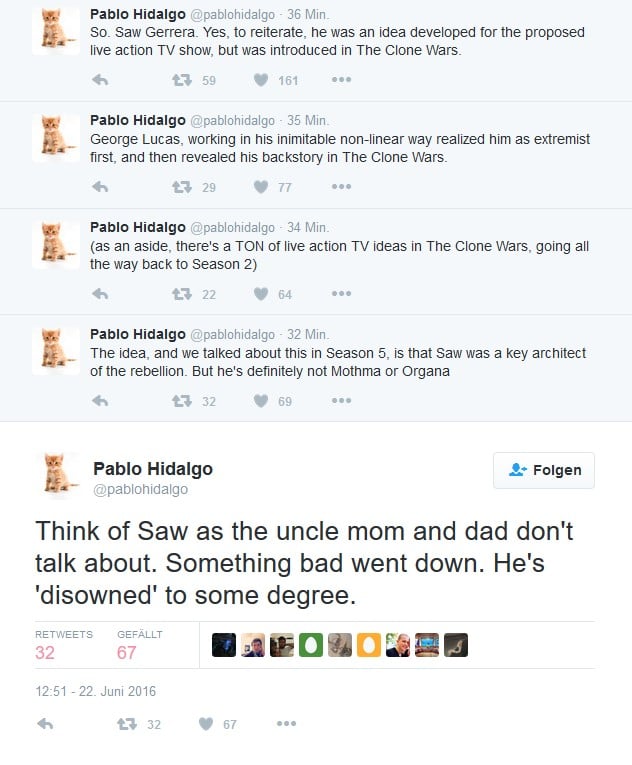
Task: Reply to the Saw Gerrera live action tweet
Action: (x=100, y=80)
